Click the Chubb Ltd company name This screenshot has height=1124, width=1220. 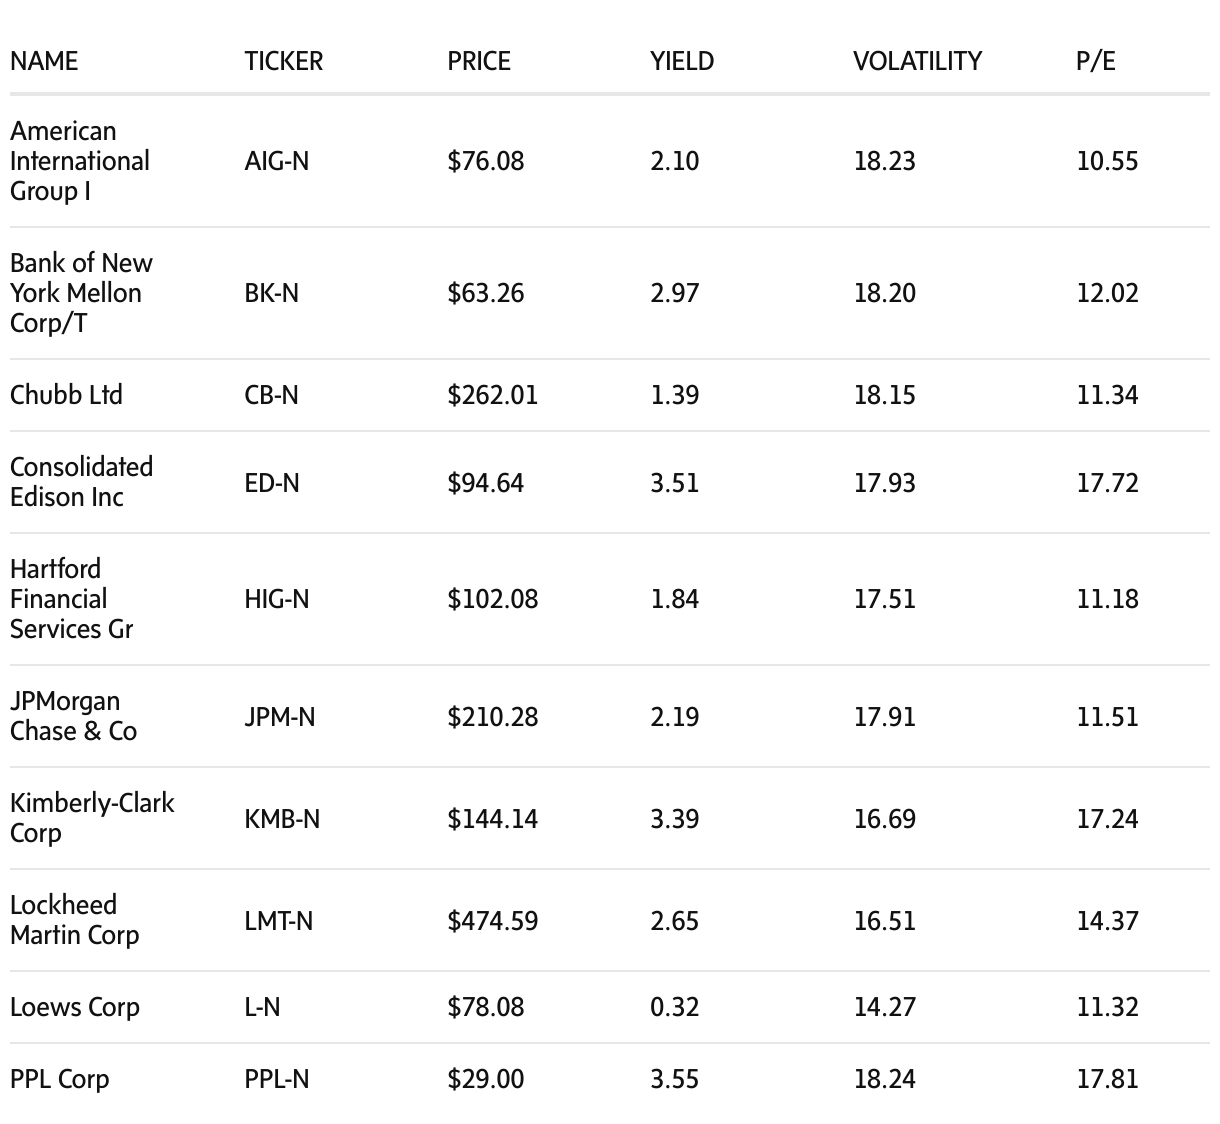[x=66, y=395]
